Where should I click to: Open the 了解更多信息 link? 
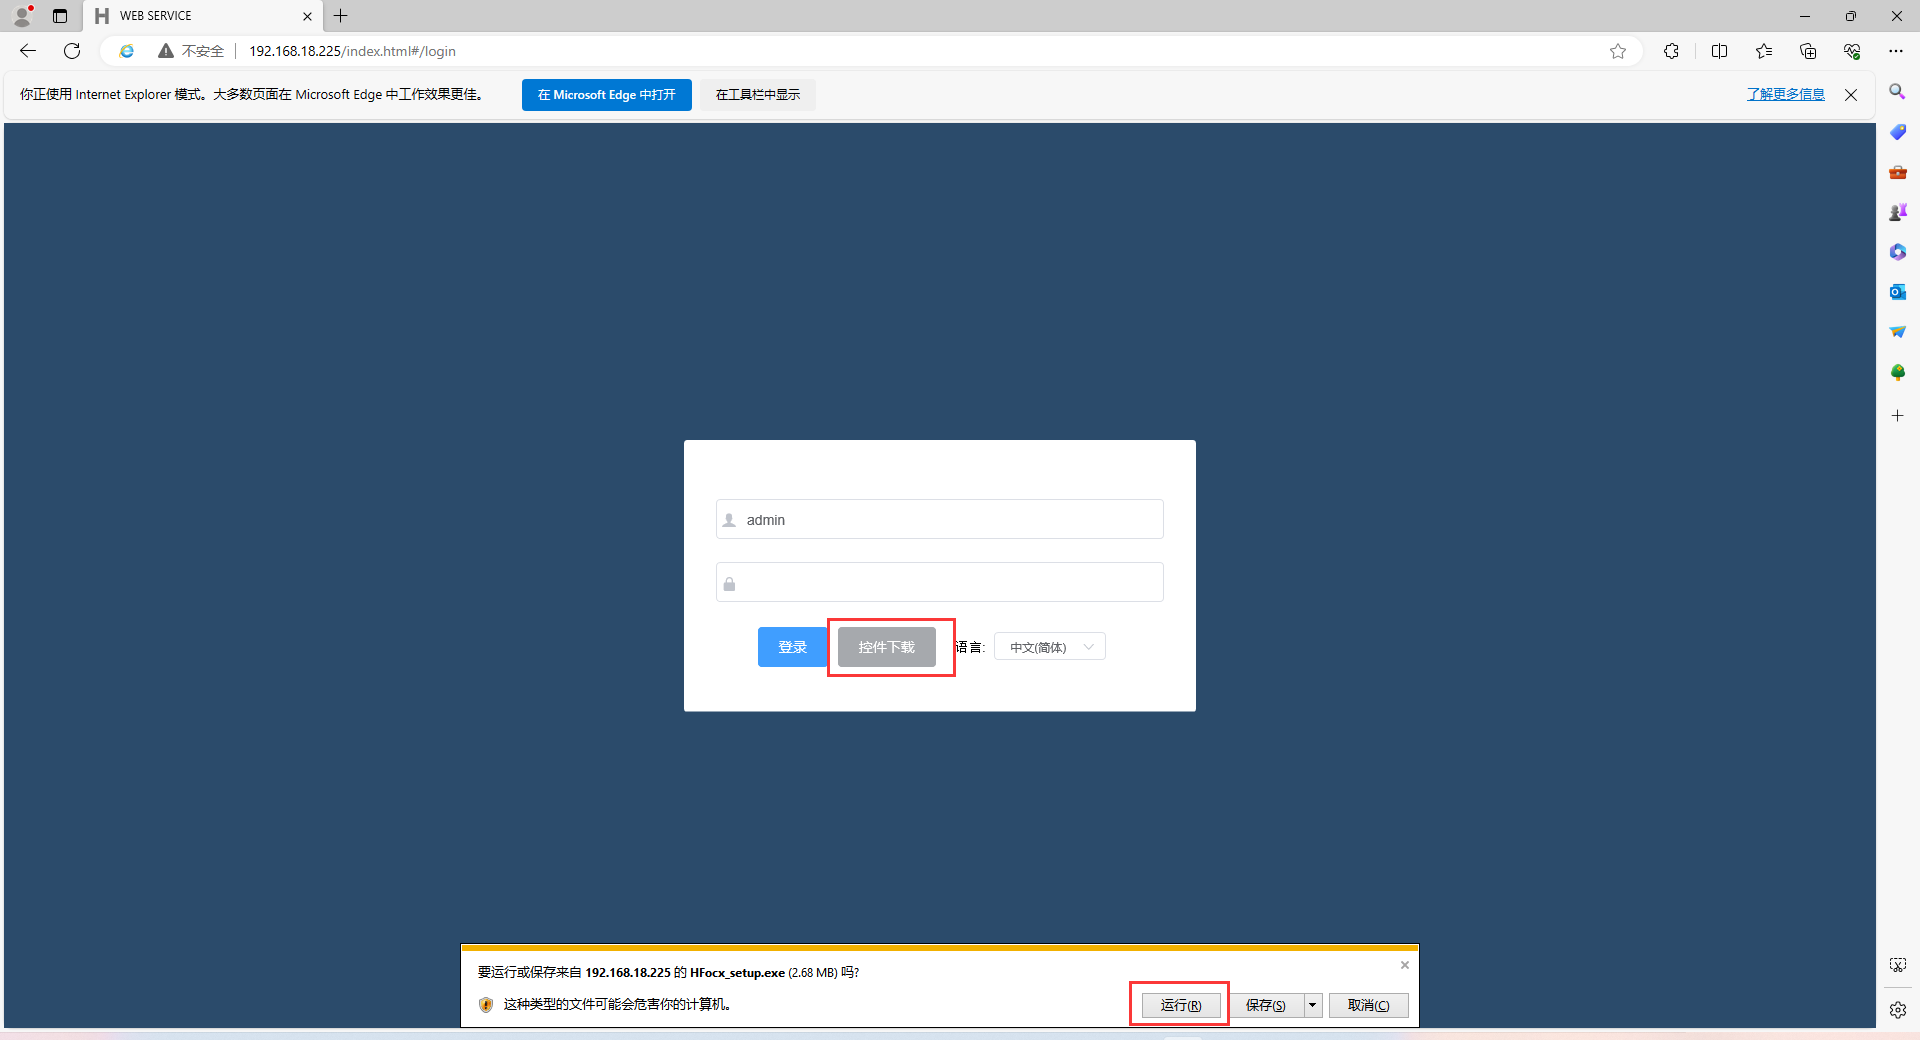point(1785,94)
